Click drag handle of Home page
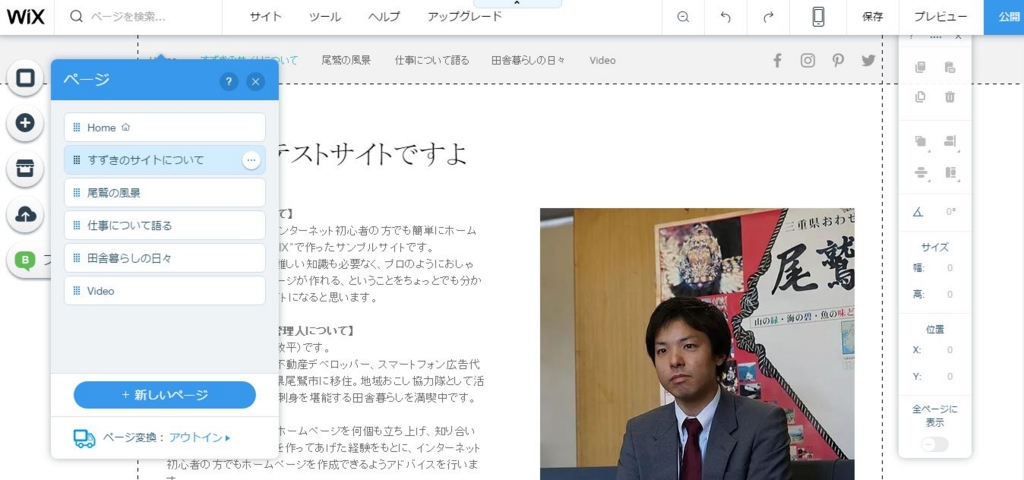1024x480 pixels. (x=76, y=127)
